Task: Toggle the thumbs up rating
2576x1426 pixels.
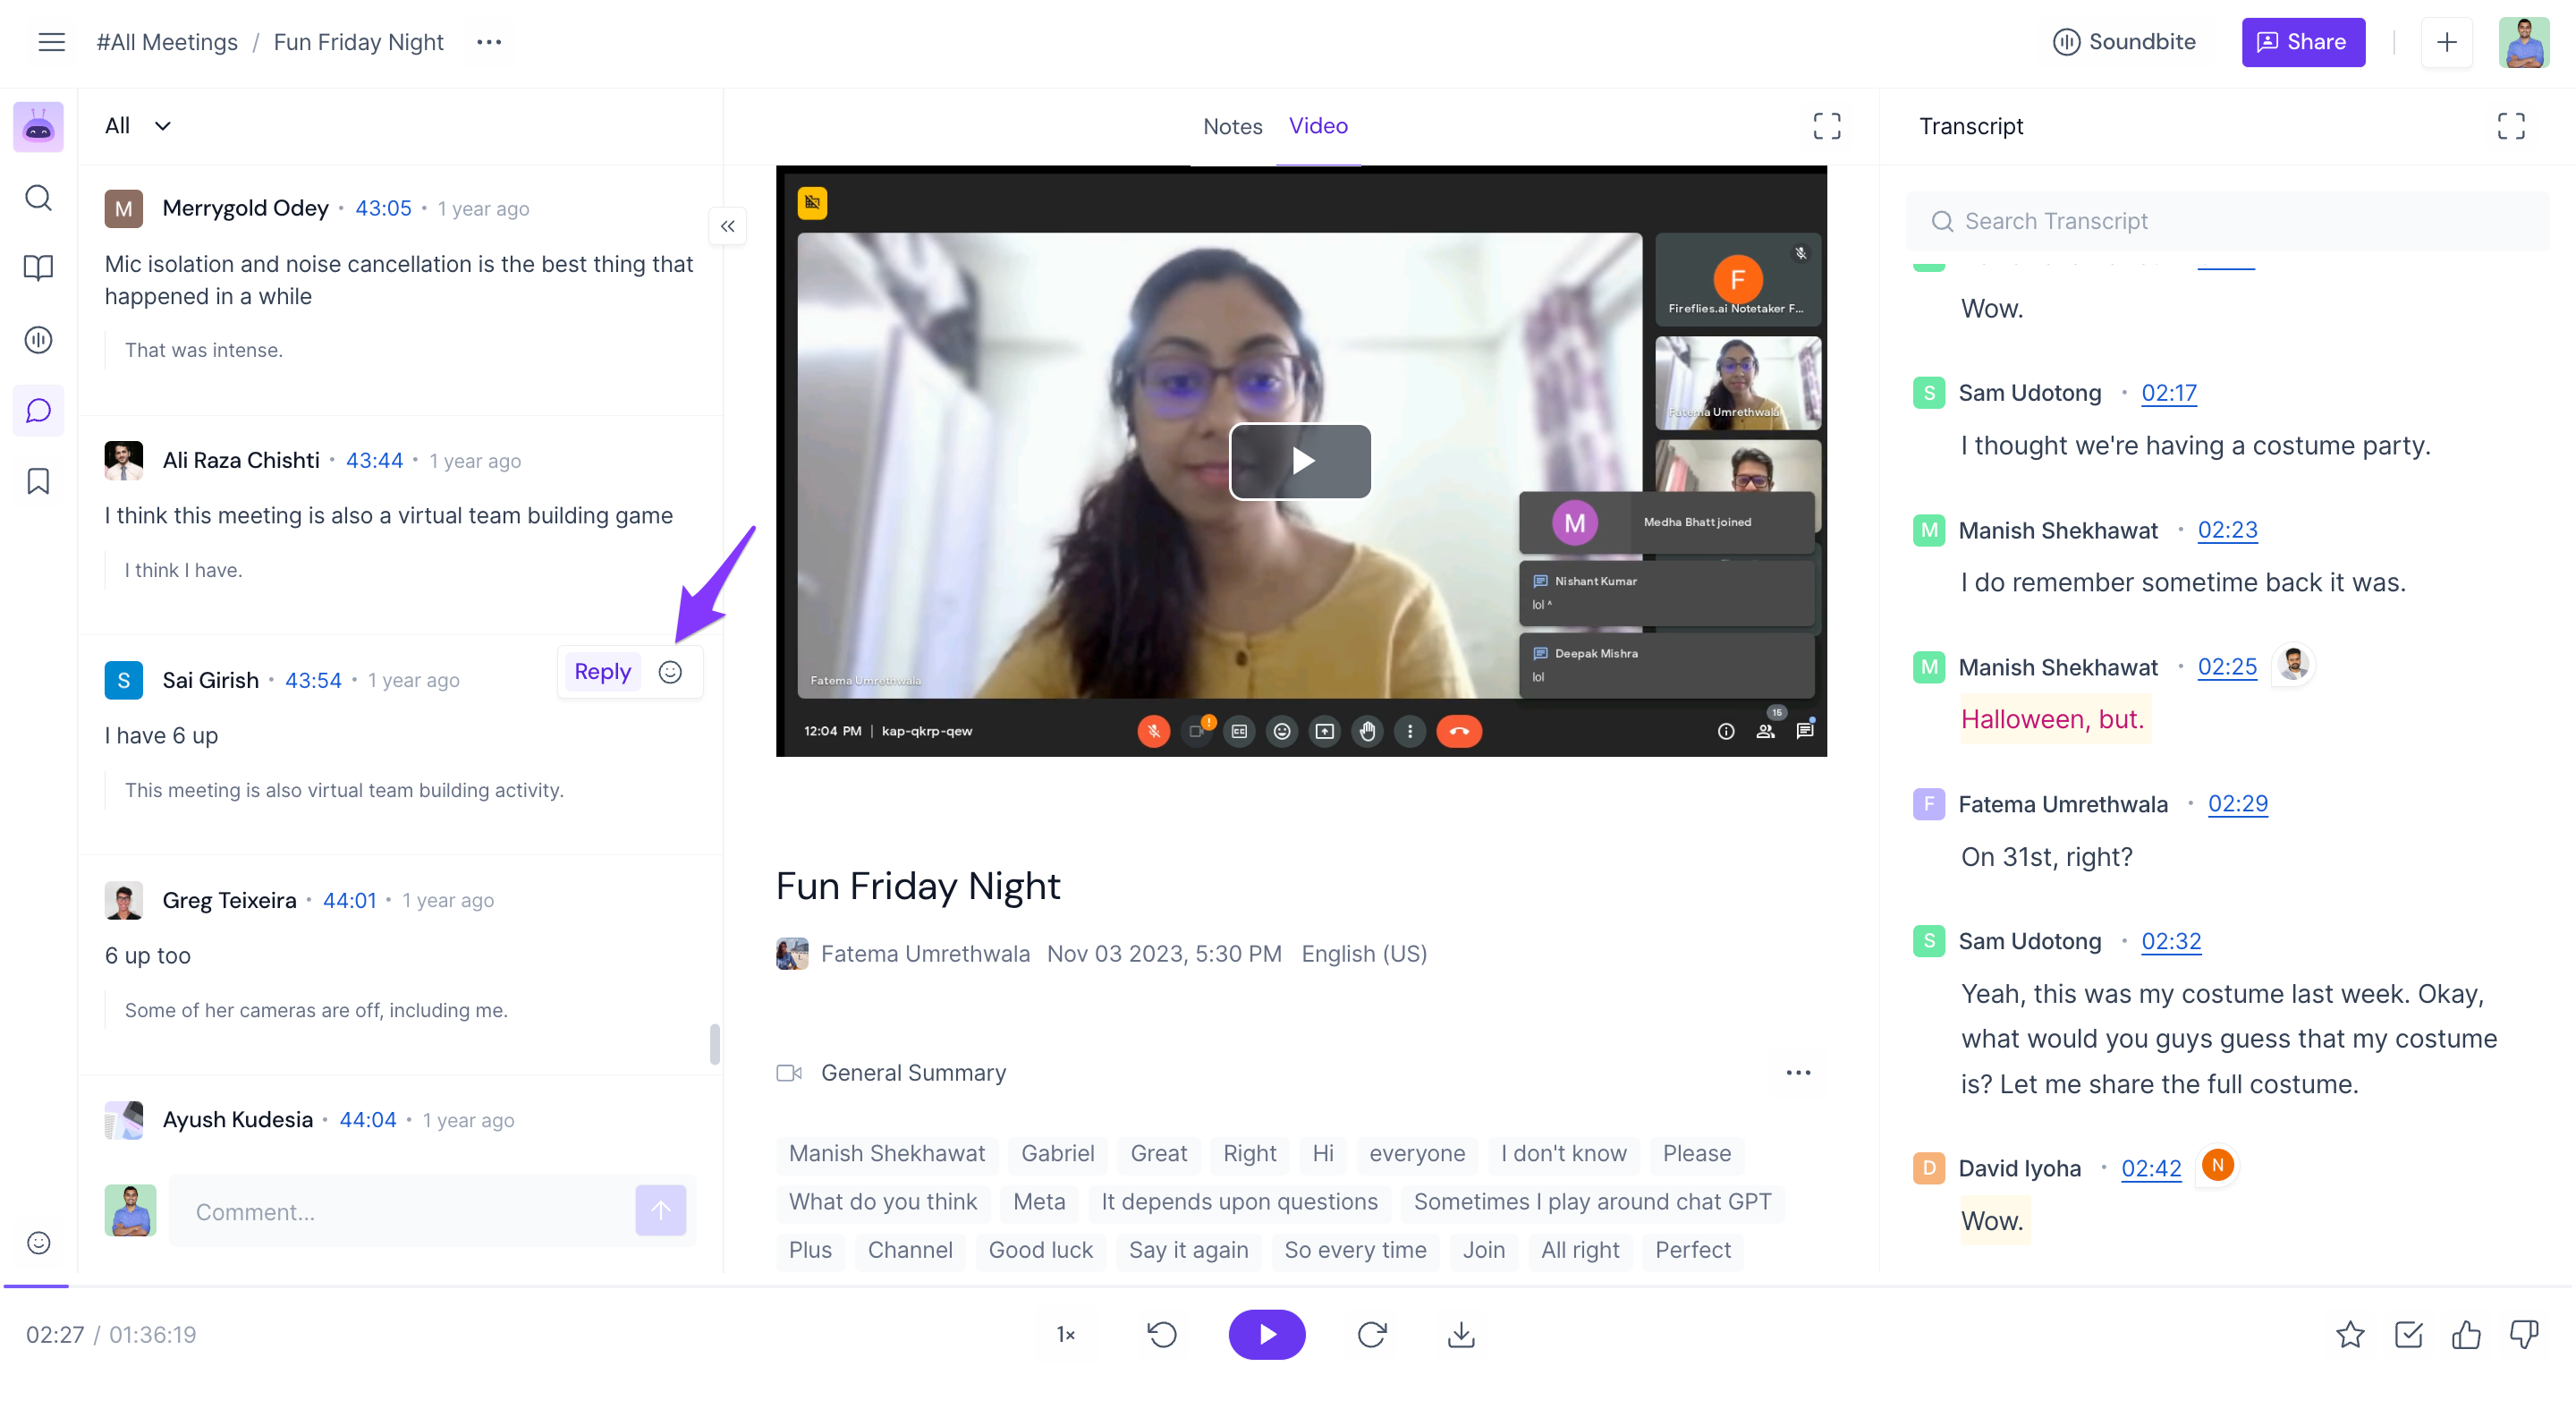Action: 2466,1334
